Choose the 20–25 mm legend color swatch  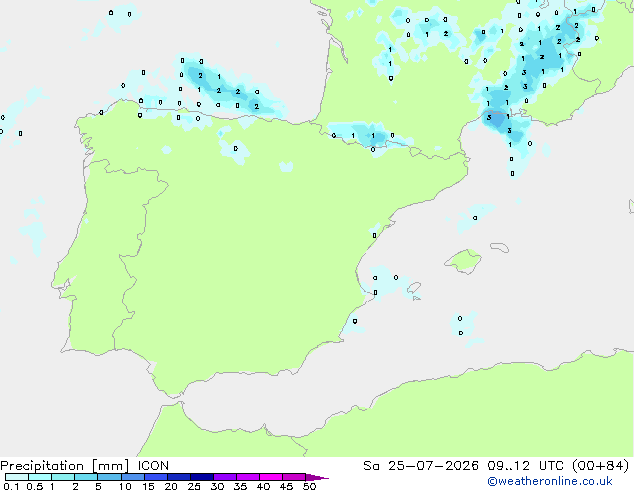tap(178, 477)
